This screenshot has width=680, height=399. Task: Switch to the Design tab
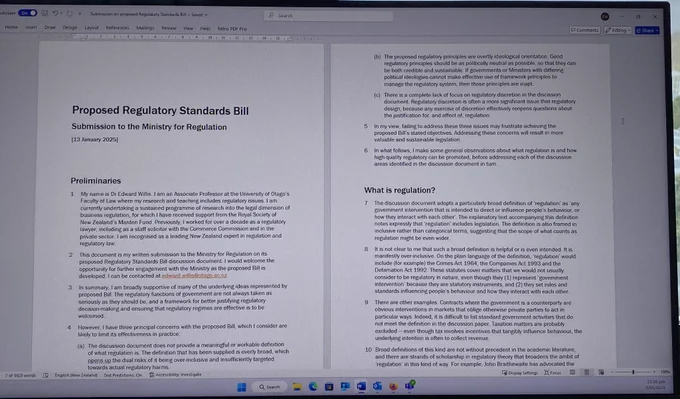[70, 27]
